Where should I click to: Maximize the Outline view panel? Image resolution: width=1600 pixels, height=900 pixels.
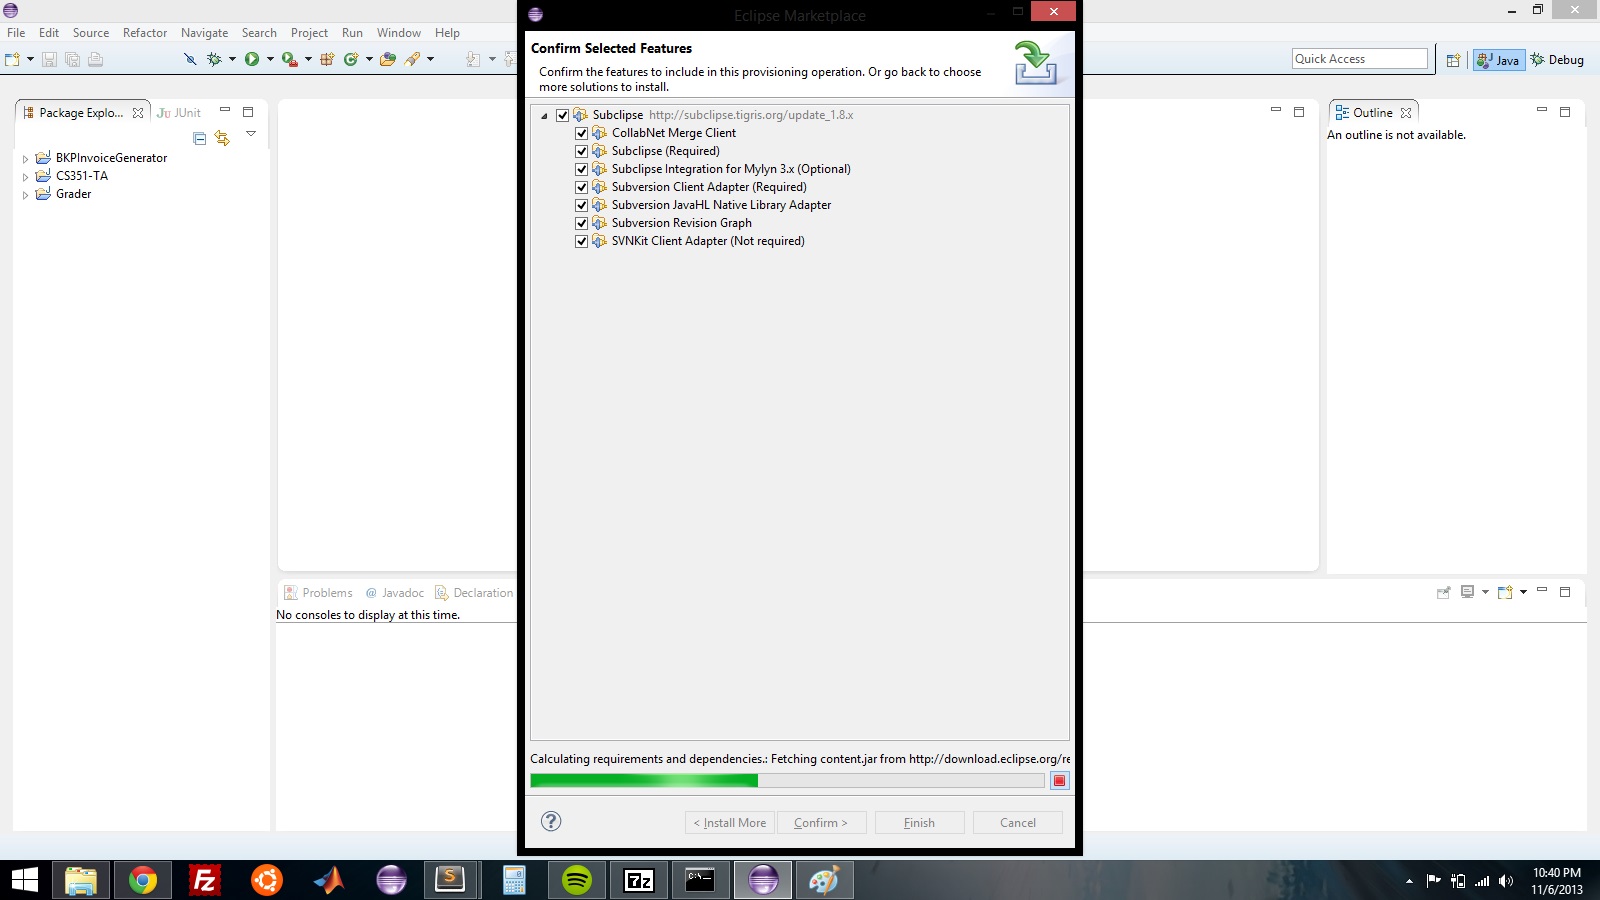[1565, 111]
